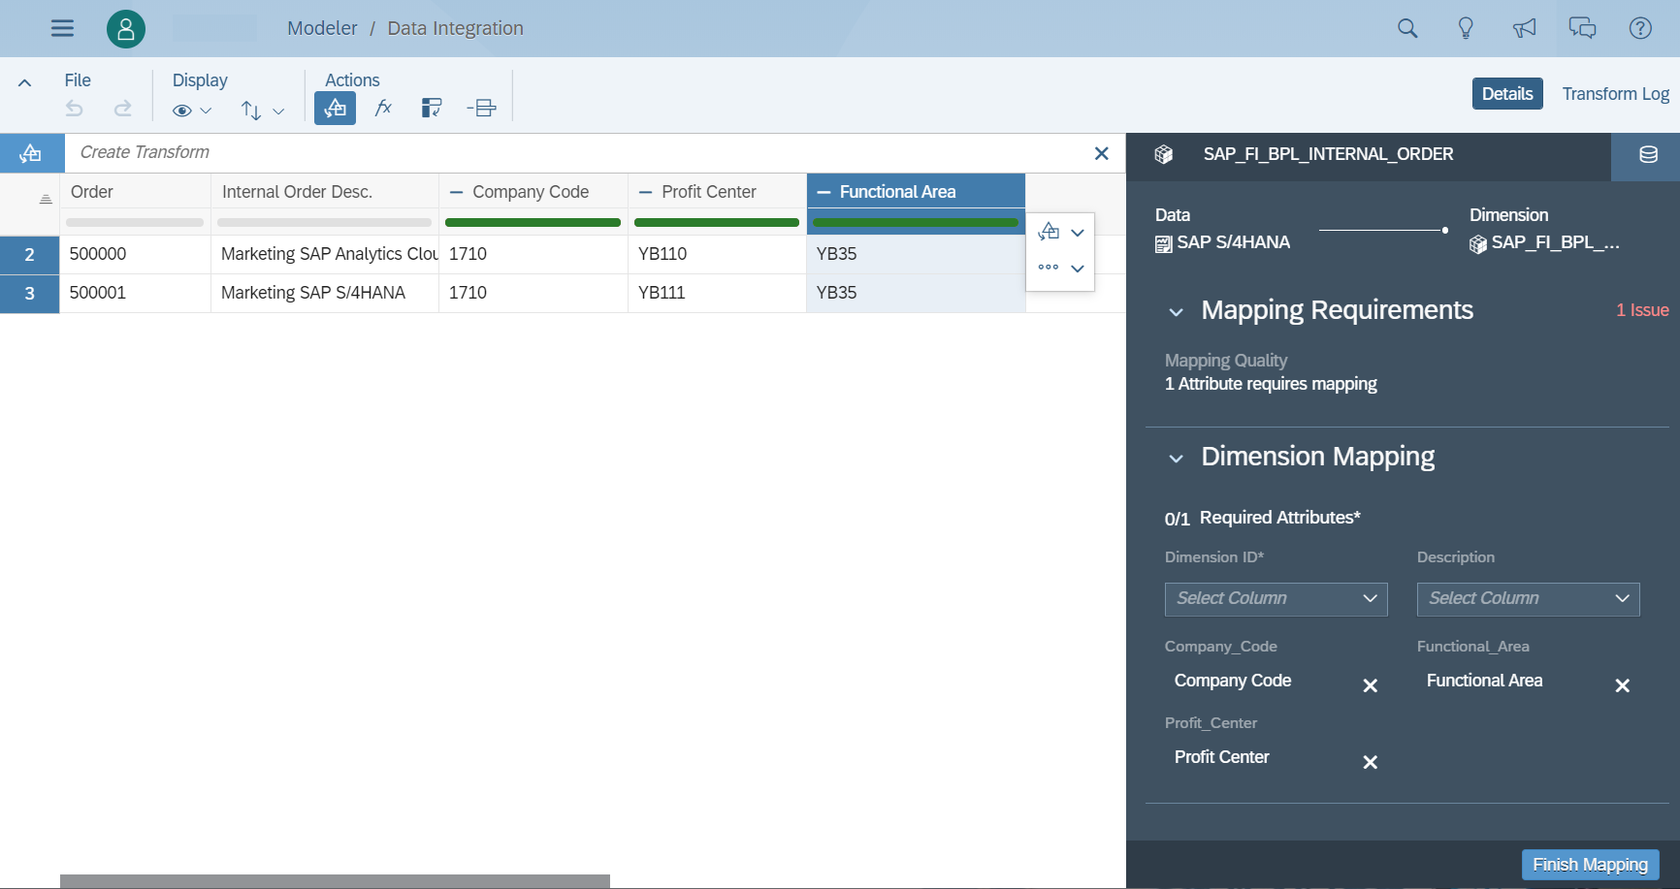This screenshot has height=889, width=1680.
Task: Click the insert row action icon
Action: (x=481, y=108)
